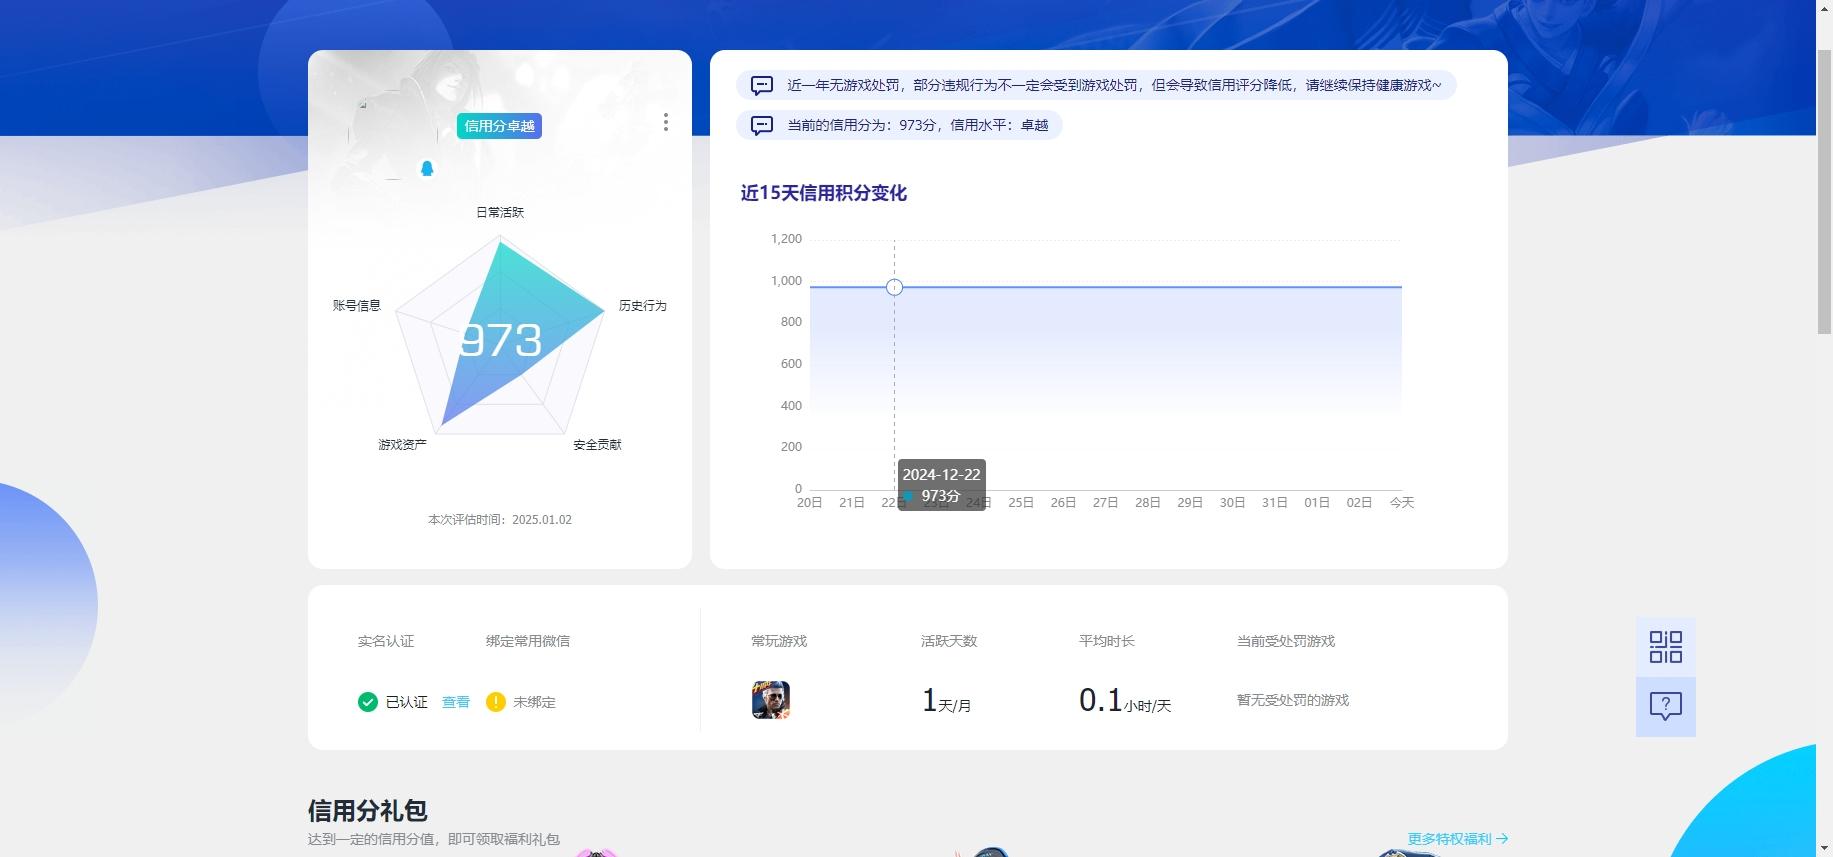
Task: Click the 20日 label on the chart axis
Action: (809, 502)
